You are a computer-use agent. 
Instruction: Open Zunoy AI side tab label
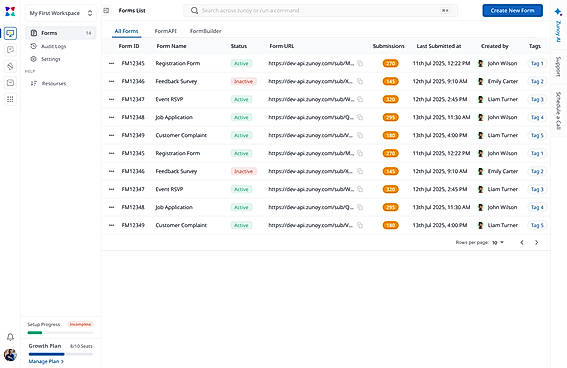tap(558, 31)
